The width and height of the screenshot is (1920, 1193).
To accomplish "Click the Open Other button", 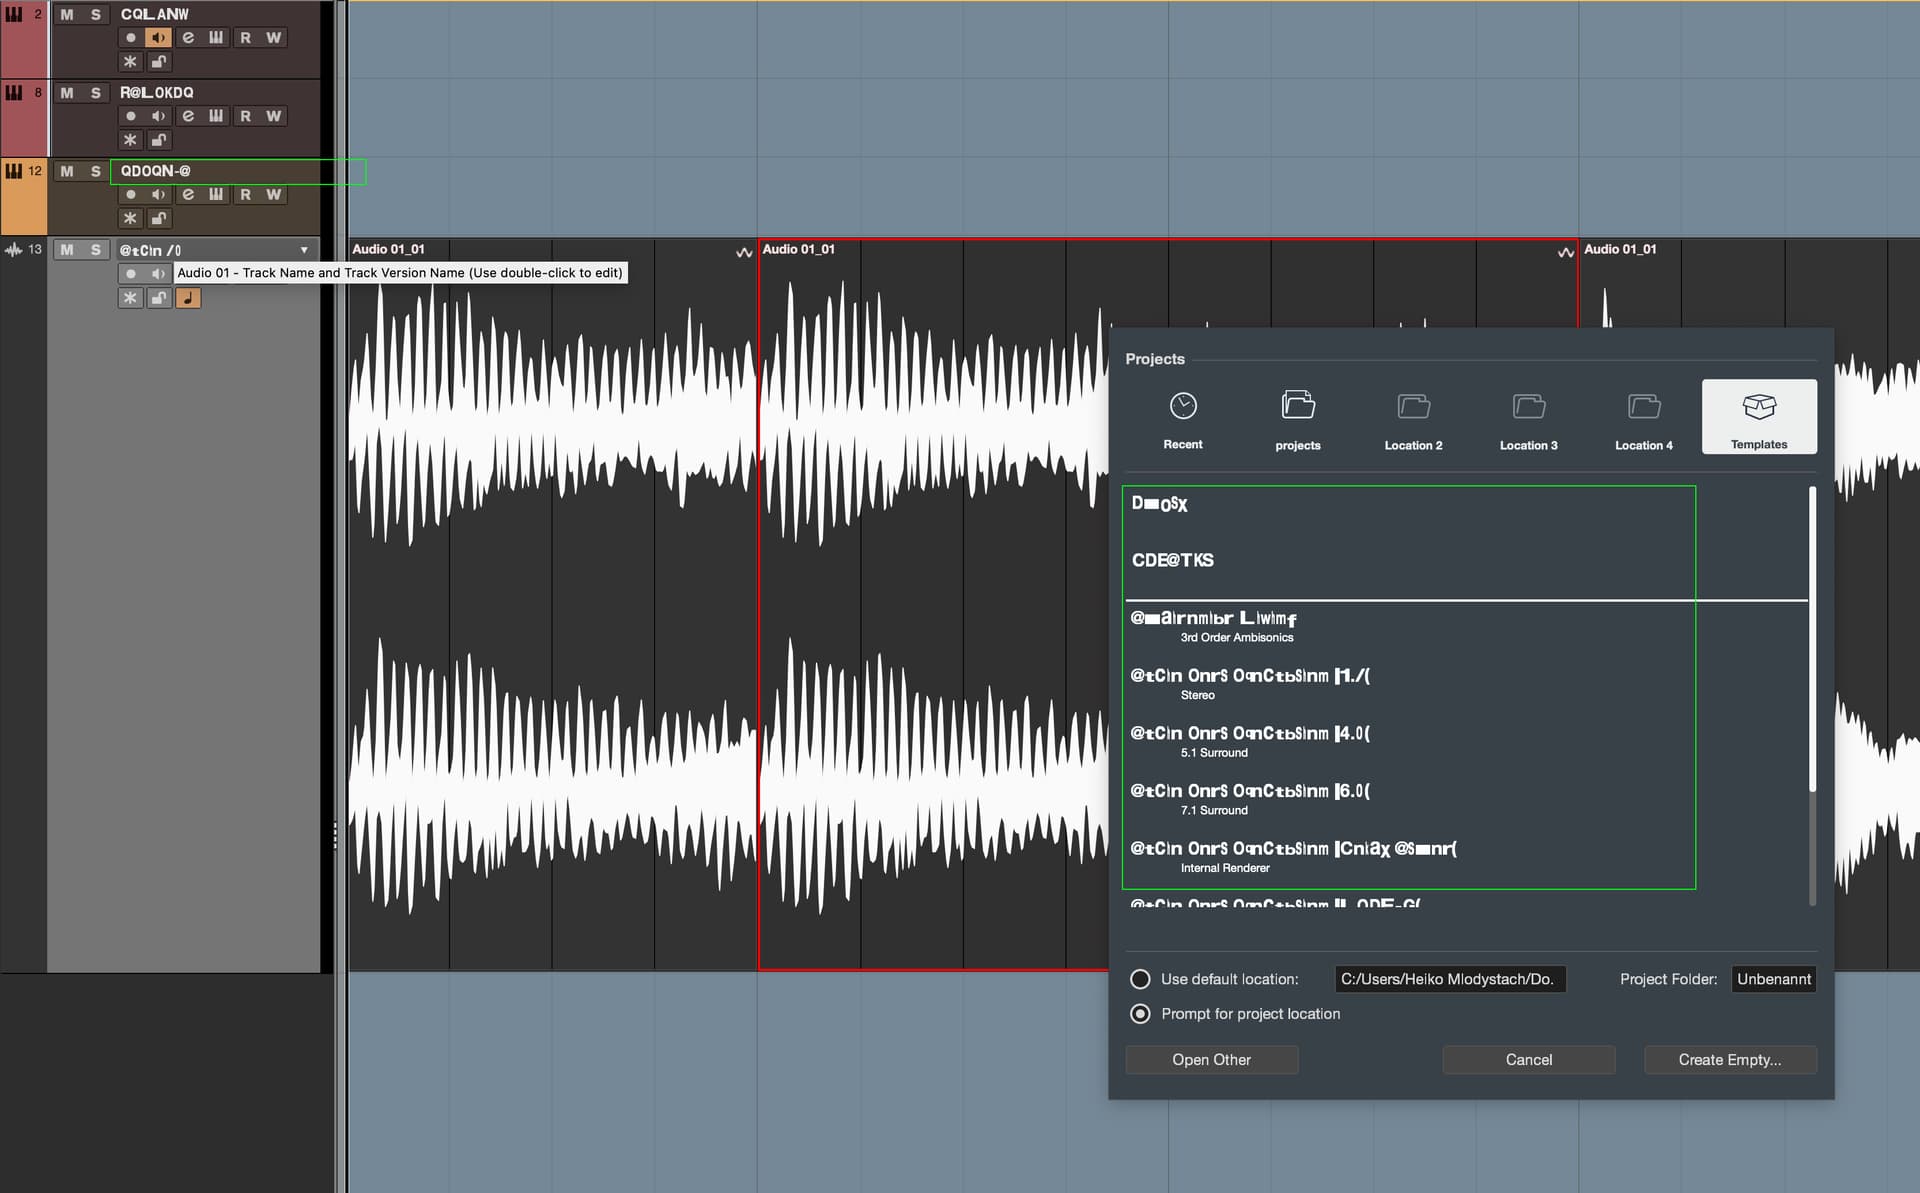I will [x=1212, y=1060].
